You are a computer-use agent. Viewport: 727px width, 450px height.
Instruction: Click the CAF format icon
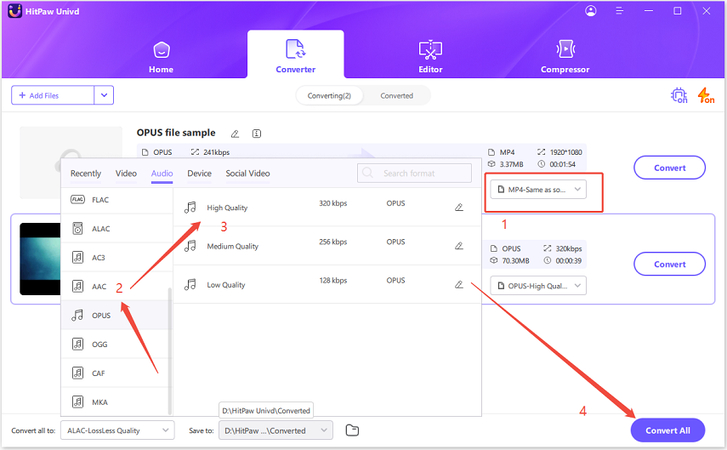point(77,373)
